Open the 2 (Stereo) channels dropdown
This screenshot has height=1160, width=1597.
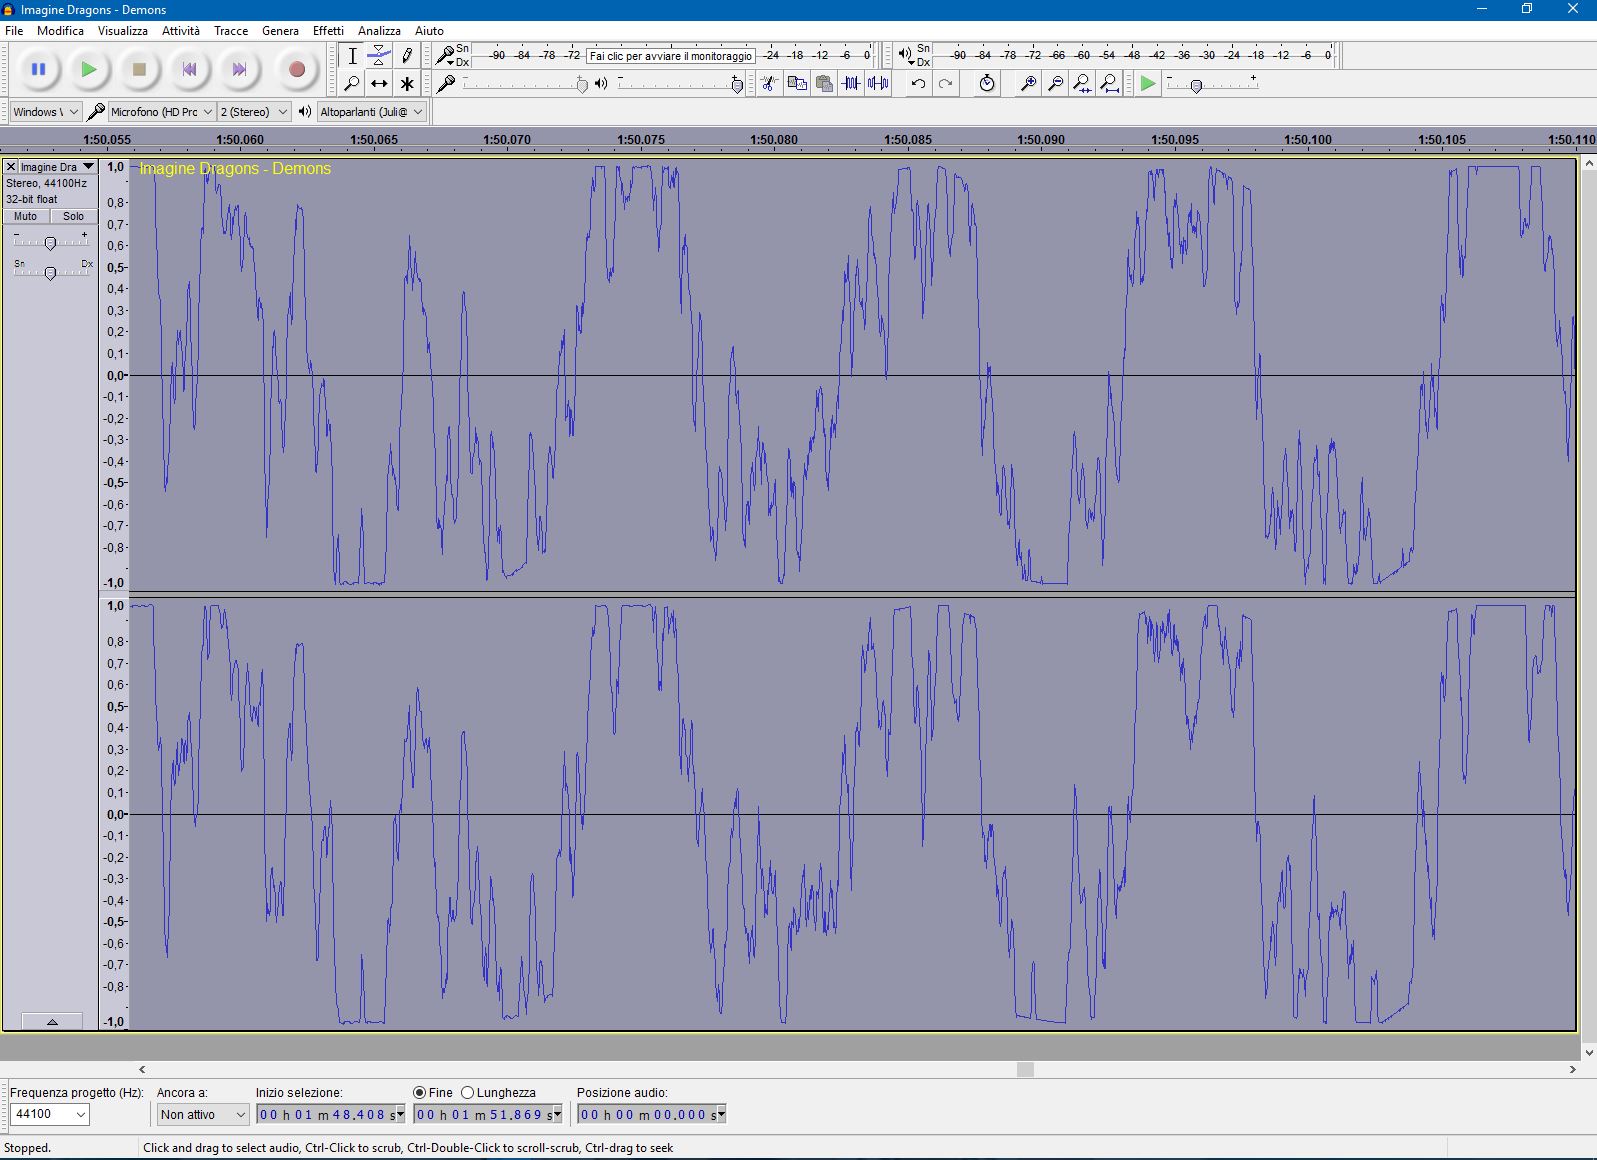(254, 112)
